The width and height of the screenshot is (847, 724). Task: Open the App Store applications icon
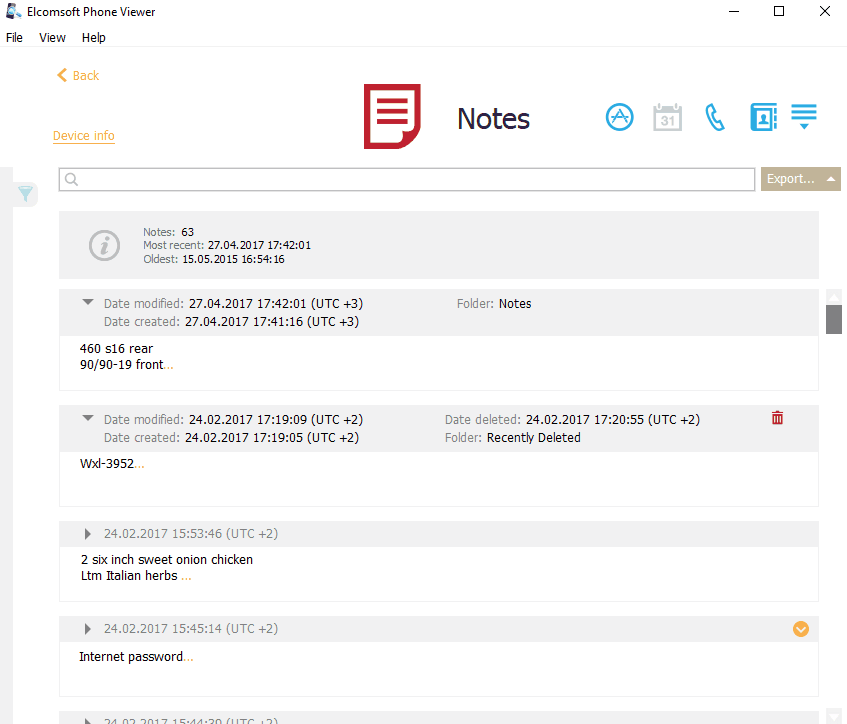pyautogui.click(x=620, y=118)
